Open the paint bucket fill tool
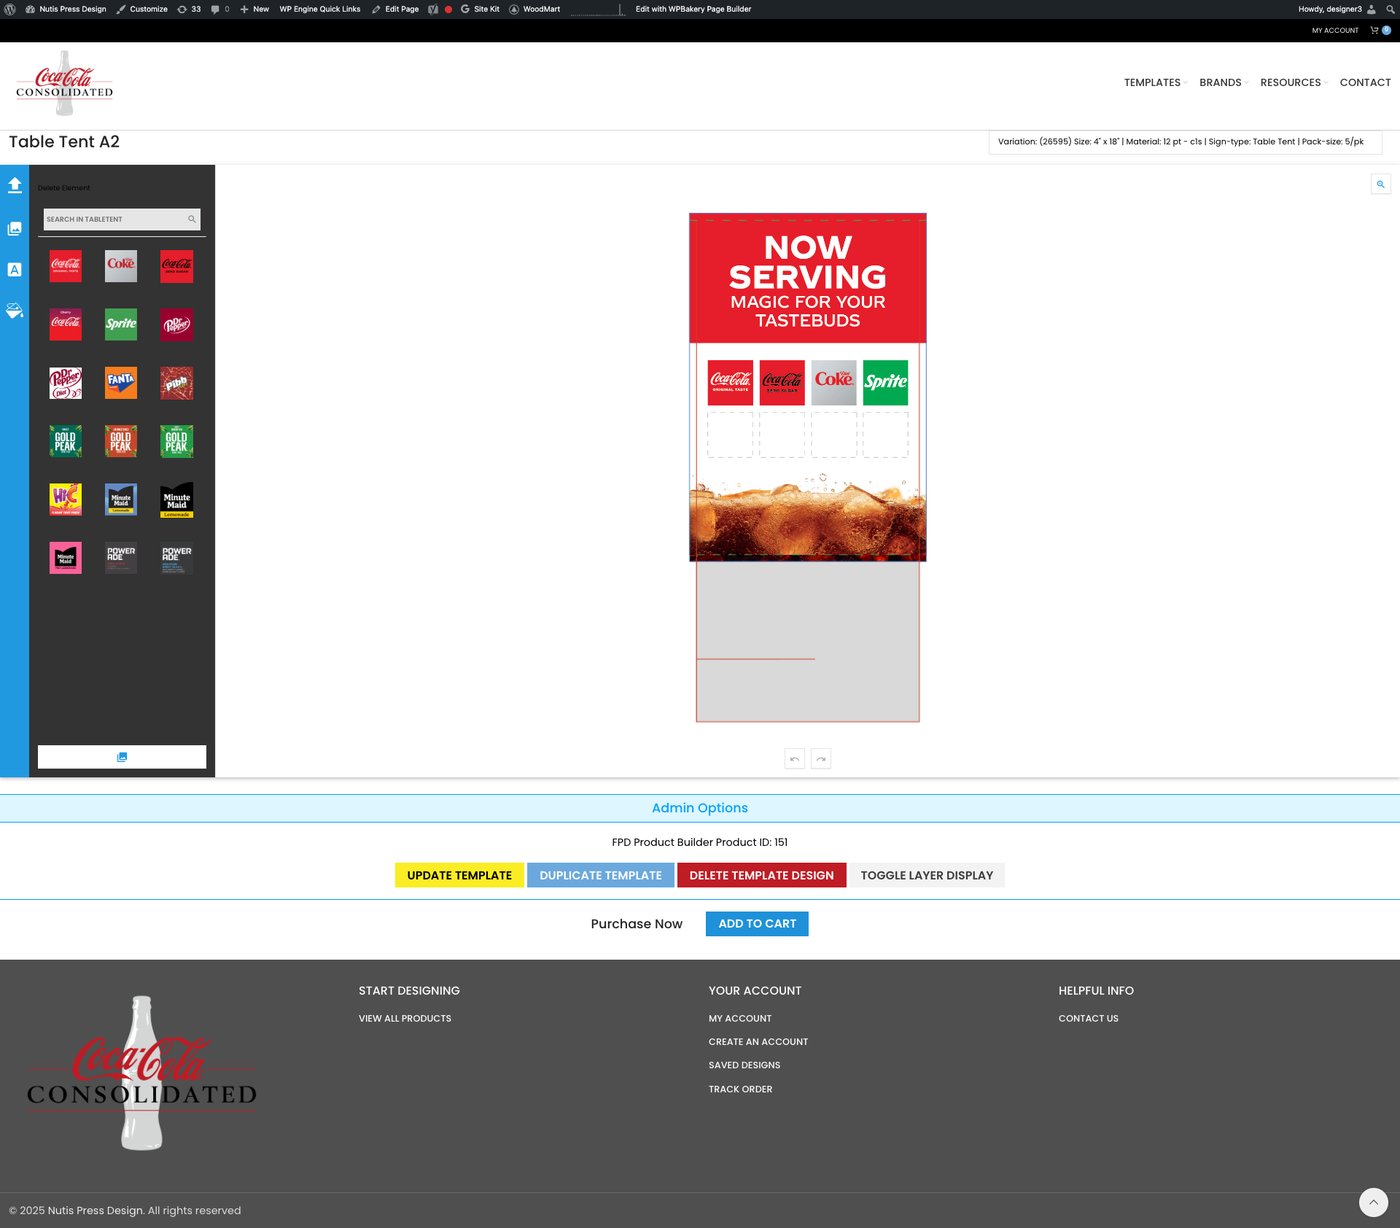1400x1228 pixels. click(x=14, y=311)
